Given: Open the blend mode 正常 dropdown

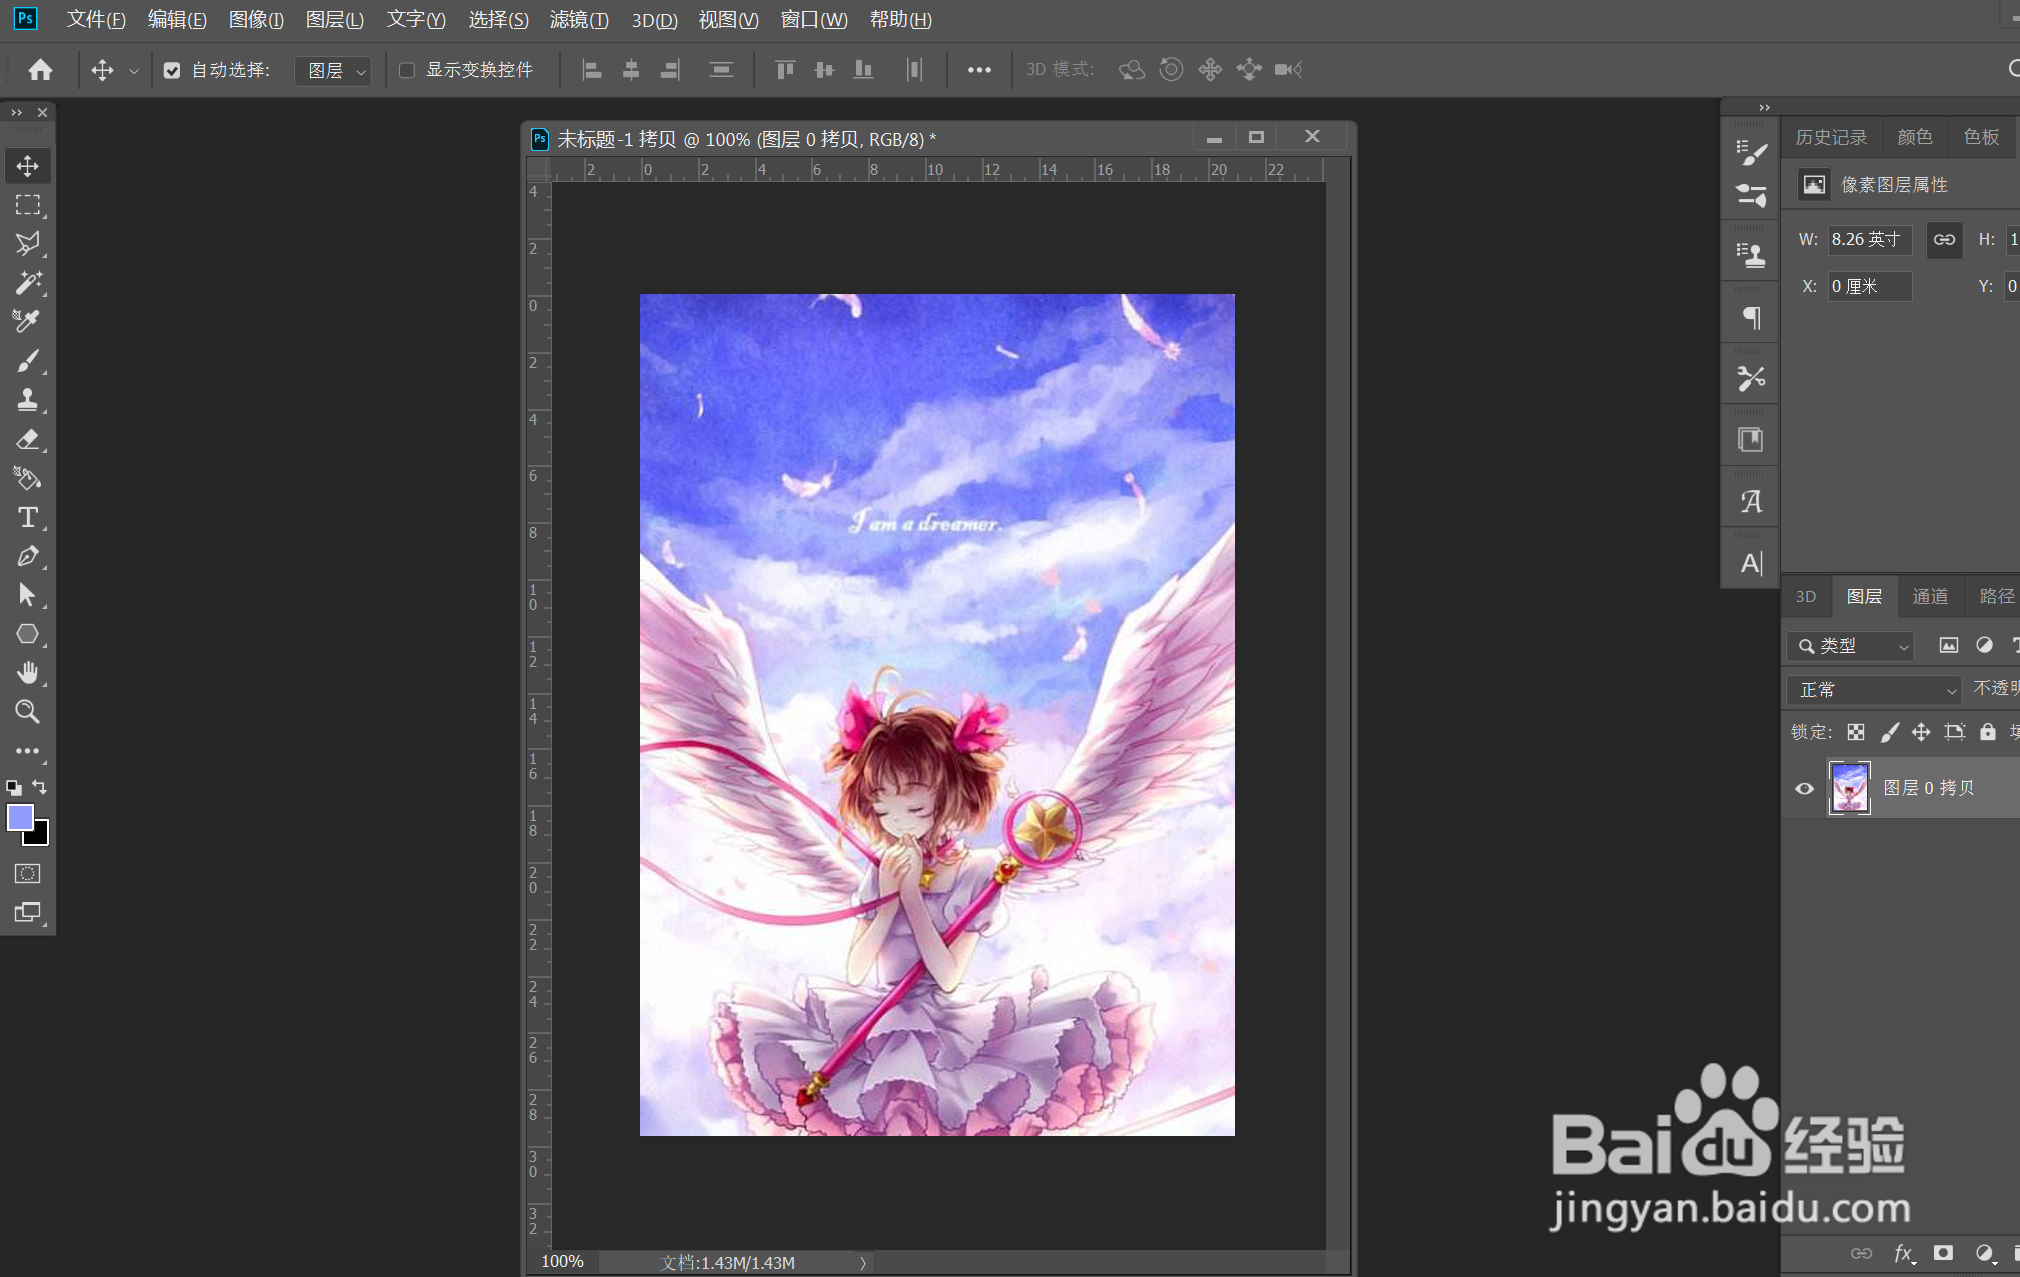Looking at the screenshot, I should pos(1874,690).
